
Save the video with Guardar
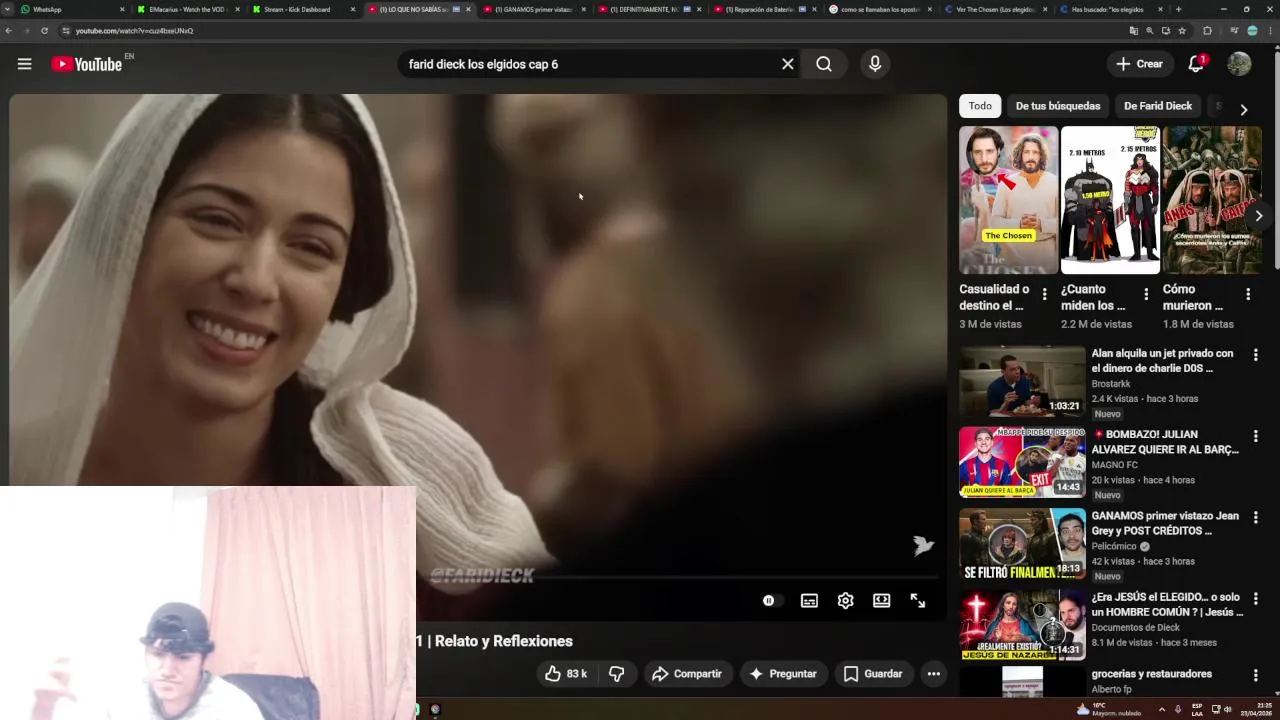[873, 674]
